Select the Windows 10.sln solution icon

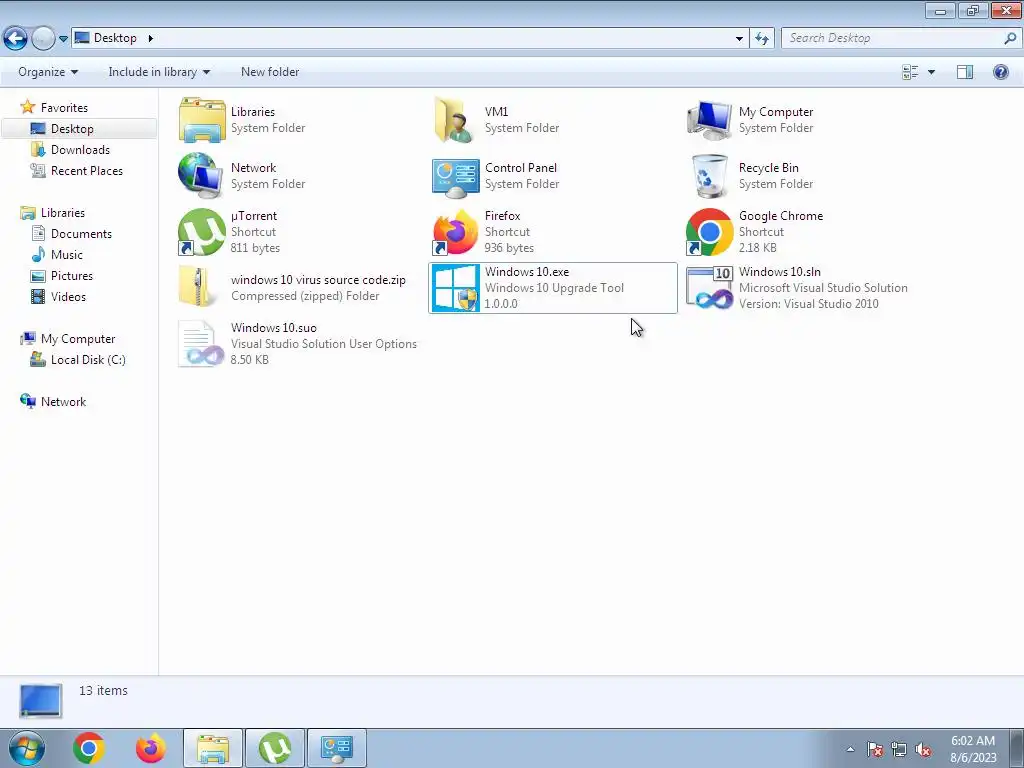709,287
